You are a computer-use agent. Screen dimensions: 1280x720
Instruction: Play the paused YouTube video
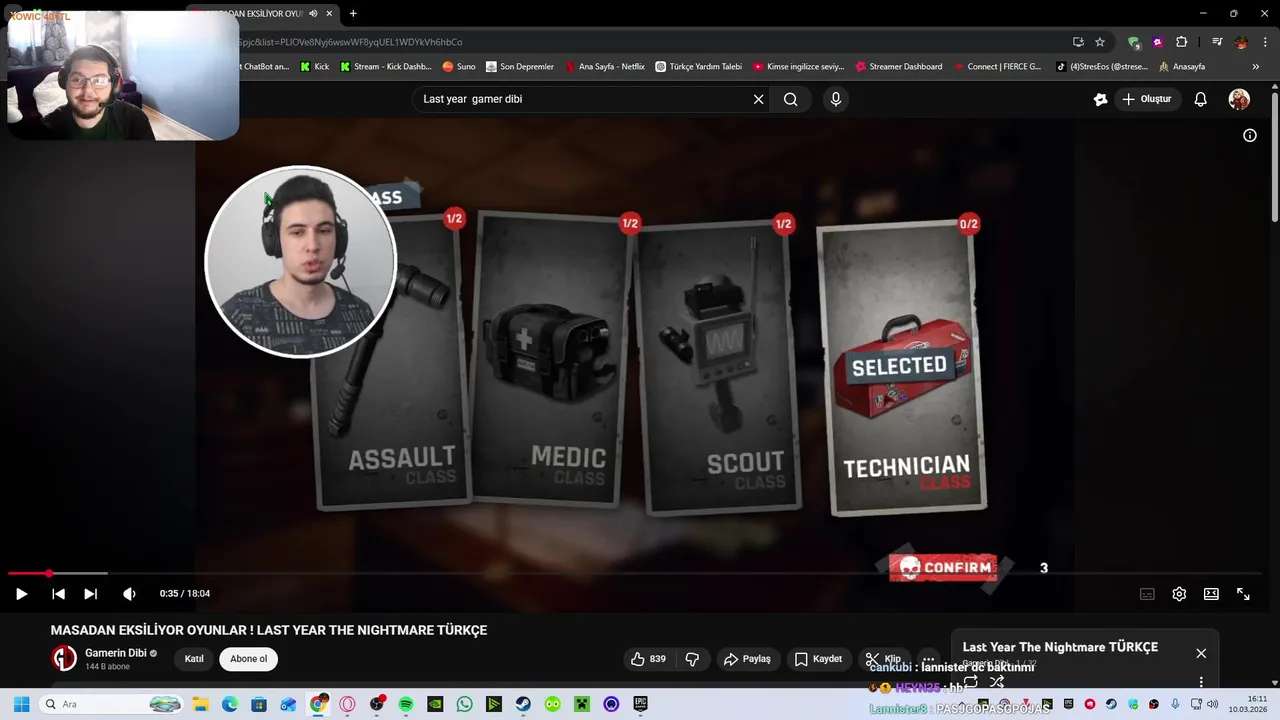pyautogui.click(x=21, y=594)
